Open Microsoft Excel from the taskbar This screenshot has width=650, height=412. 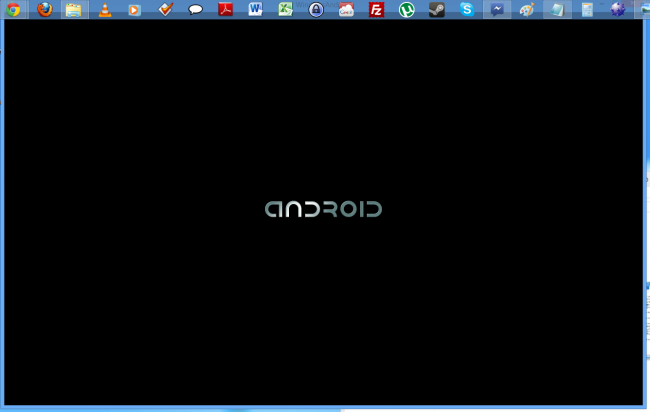pos(286,9)
